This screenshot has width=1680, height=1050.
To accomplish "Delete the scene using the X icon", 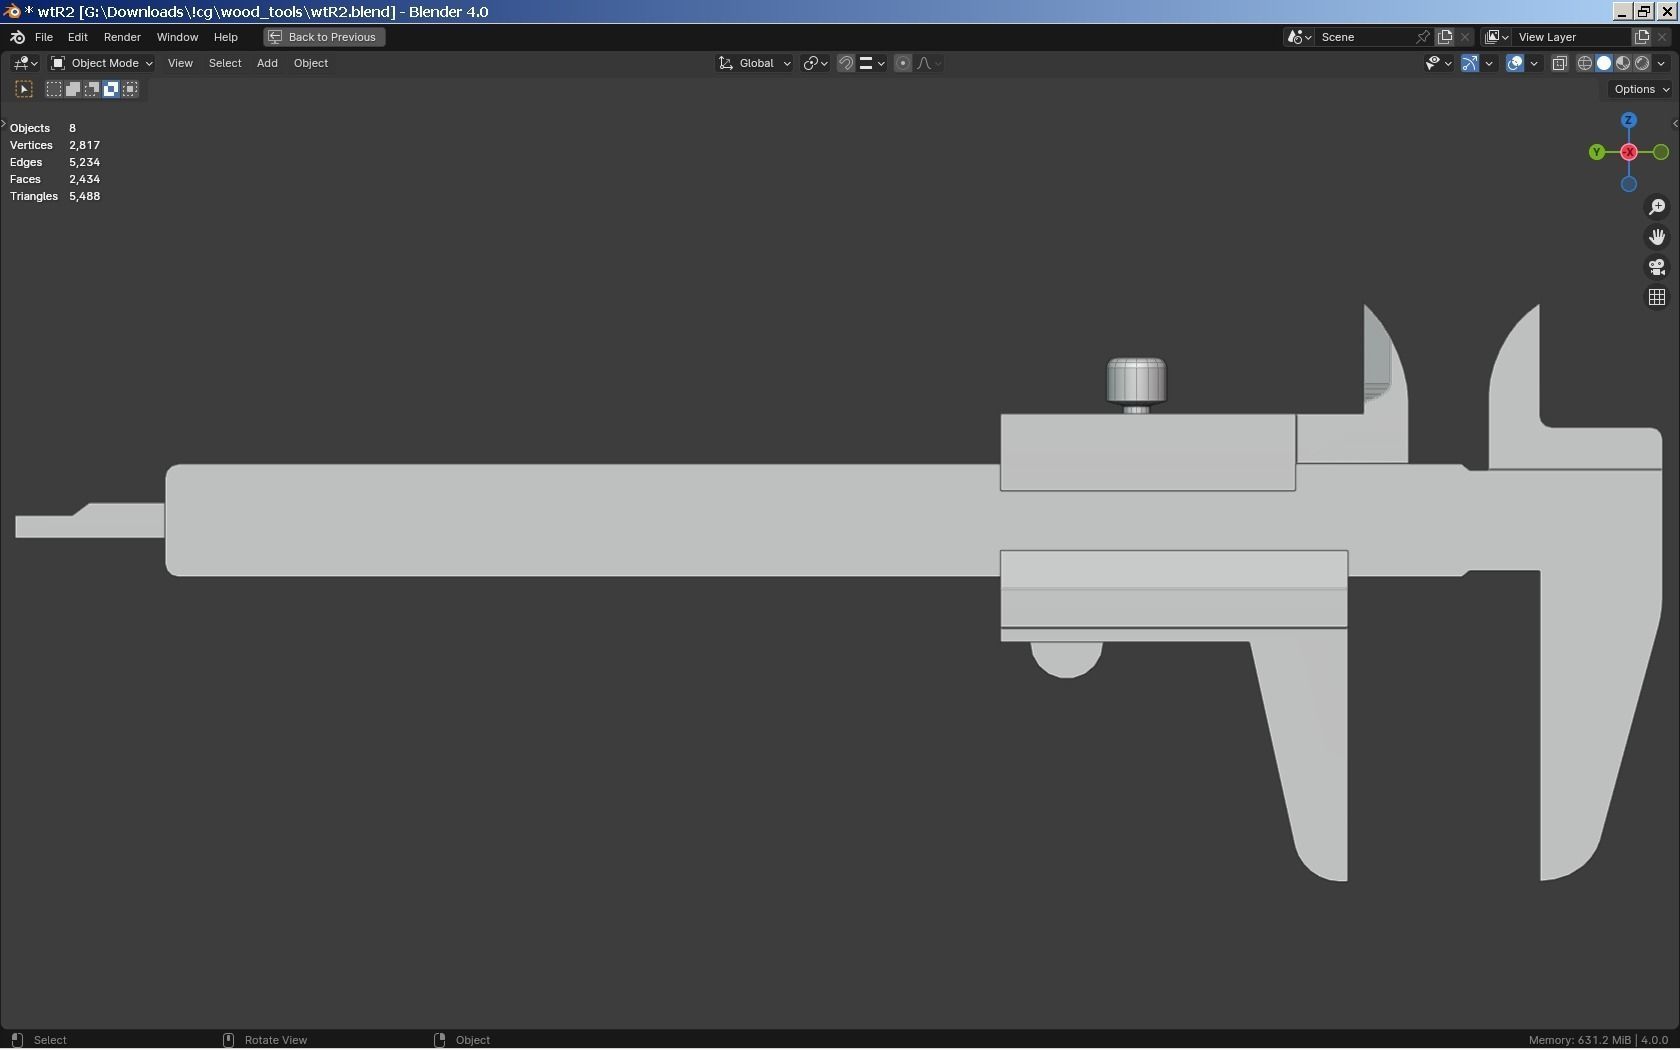I will tap(1466, 37).
